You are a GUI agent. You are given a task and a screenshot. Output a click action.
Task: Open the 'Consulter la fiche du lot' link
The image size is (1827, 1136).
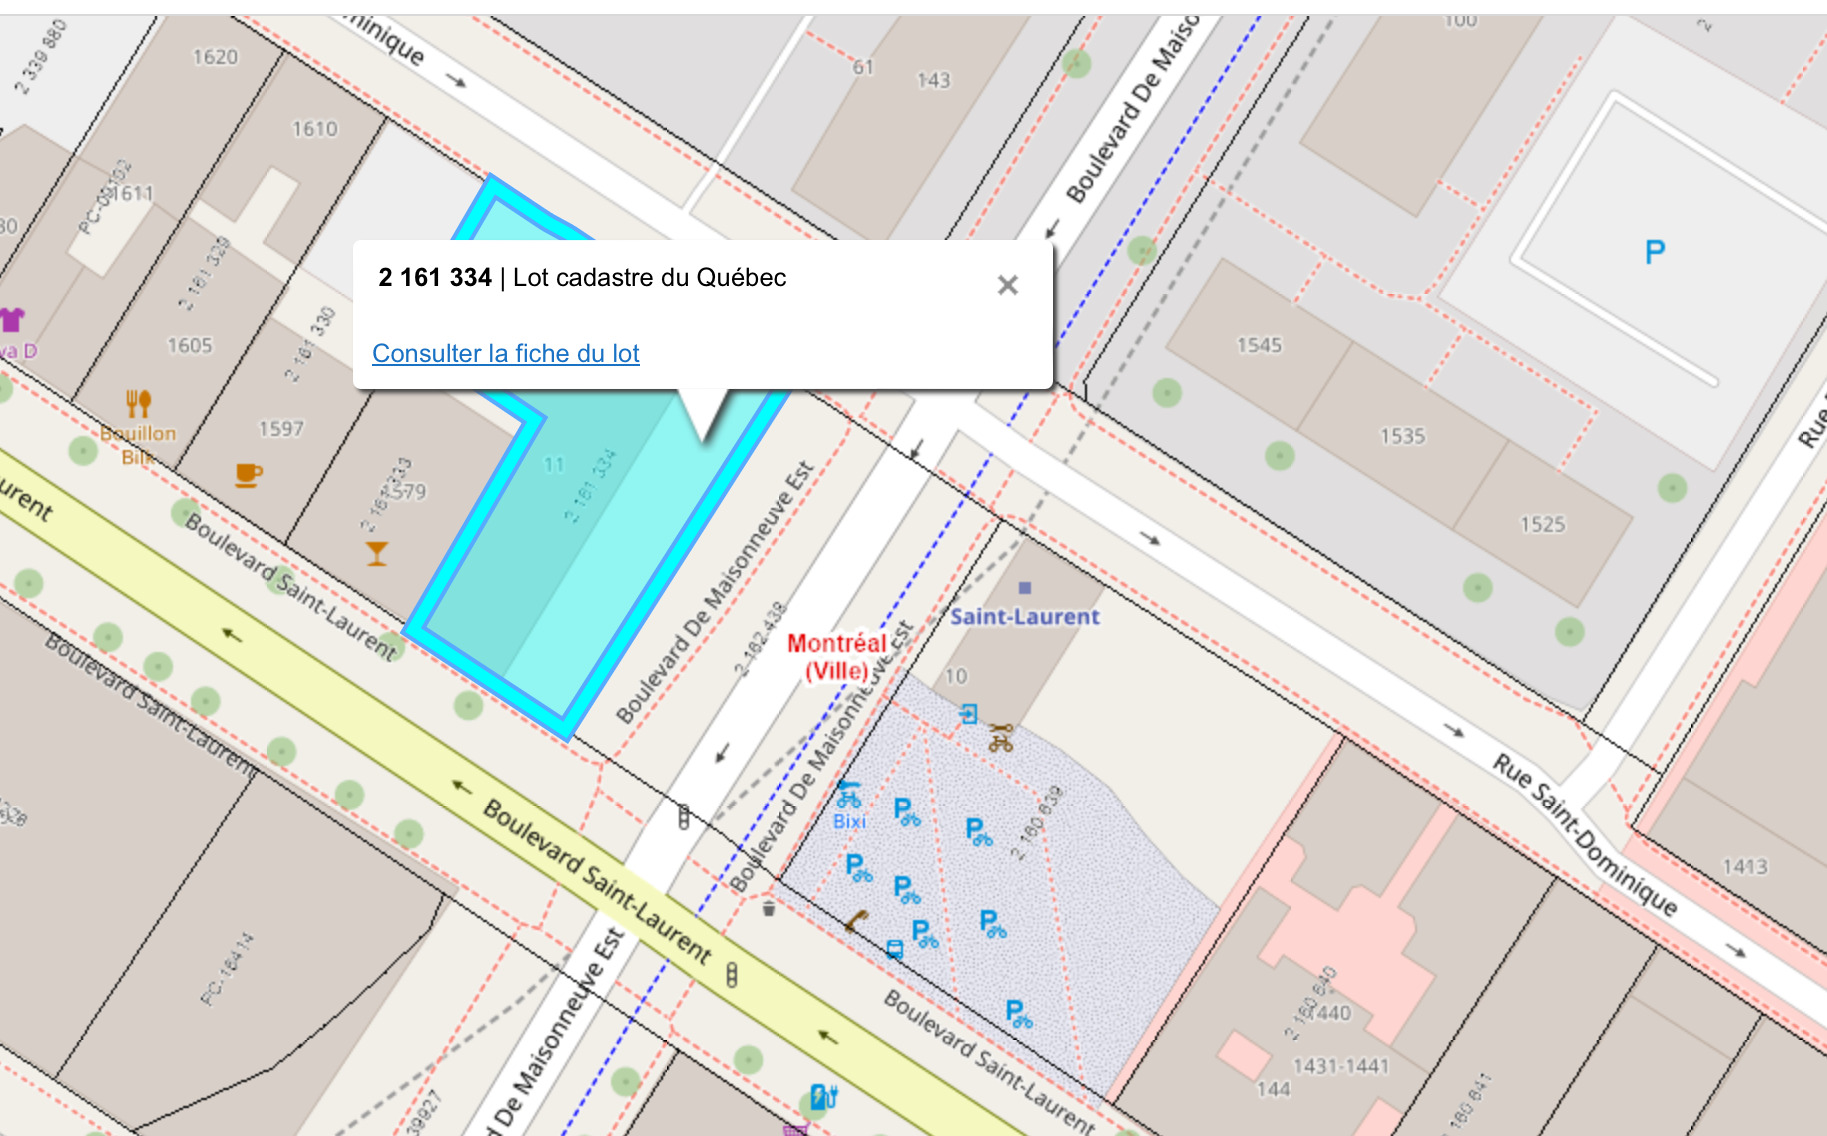tap(505, 354)
